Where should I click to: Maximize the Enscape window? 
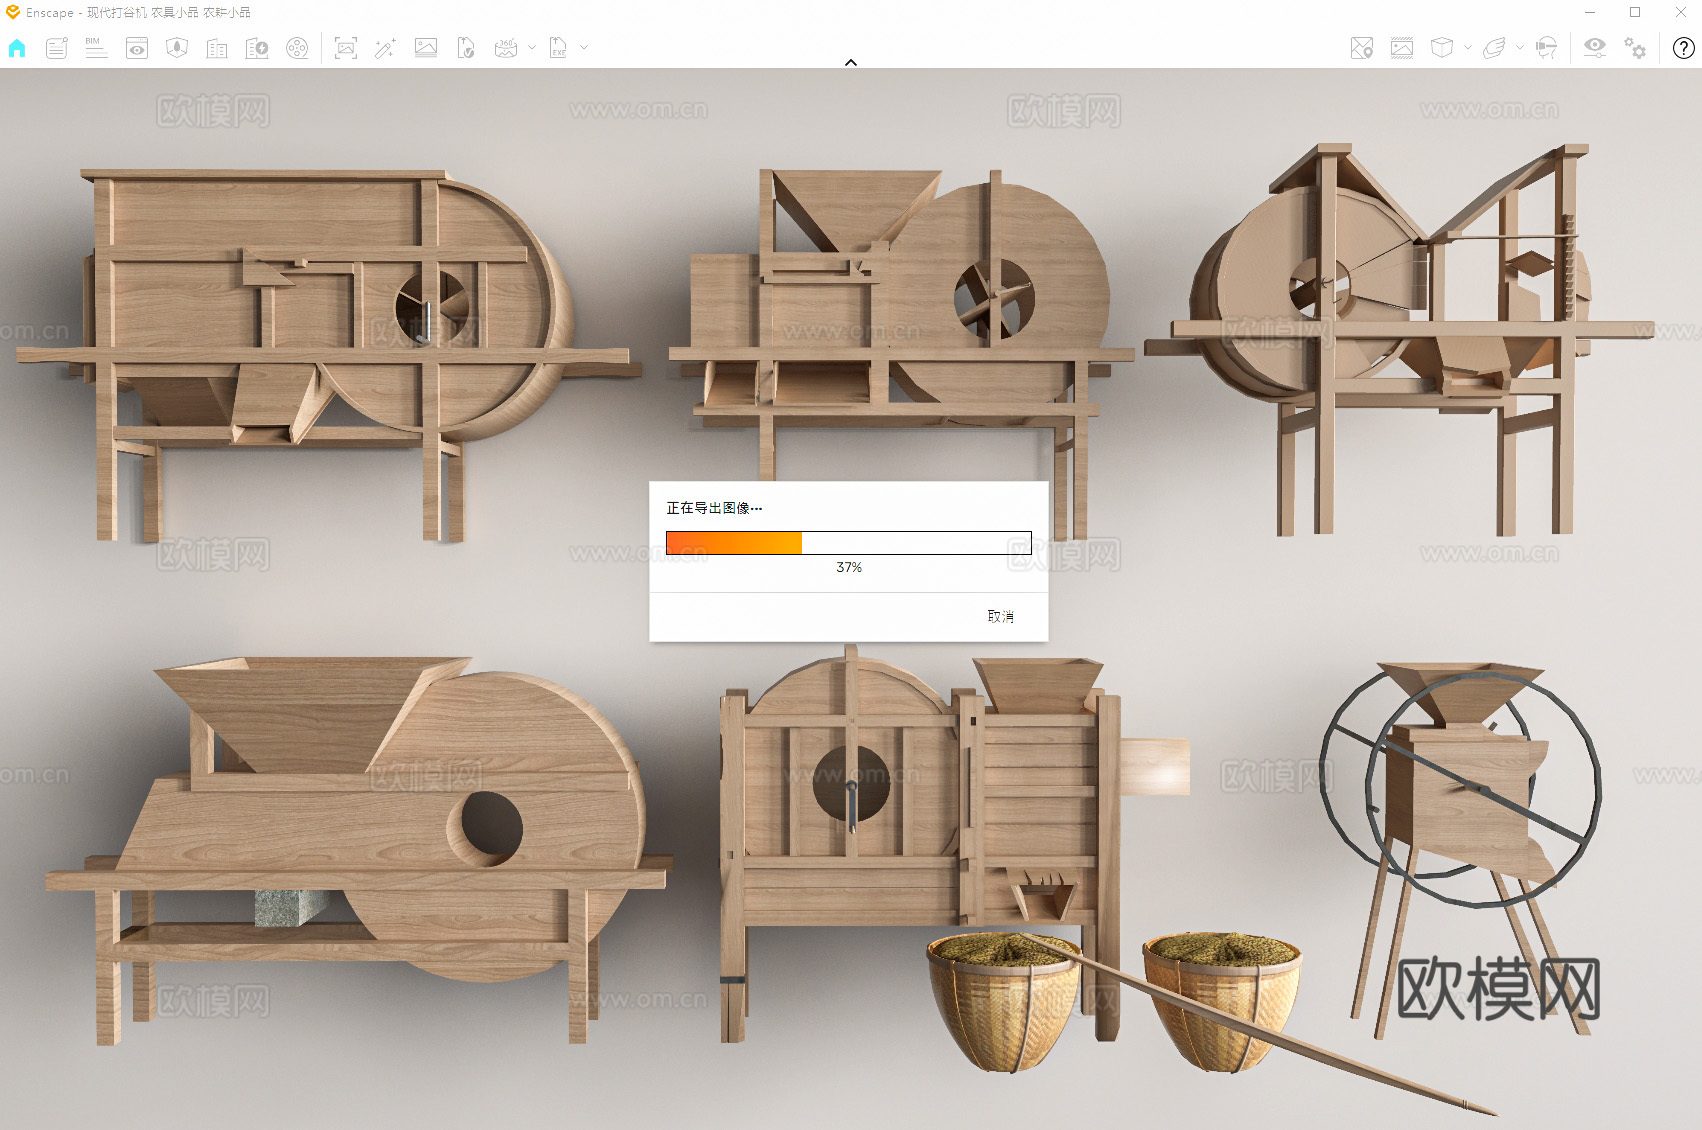1635,12
